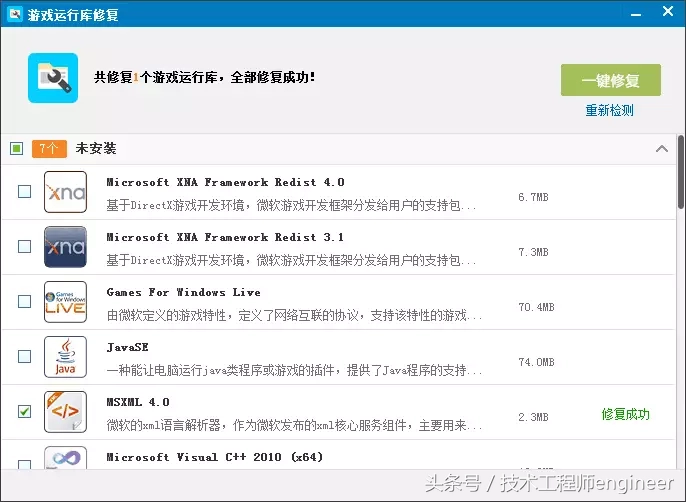Click the 重新检测 link
This screenshot has height=502, width=686.
click(x=609, y=110)
